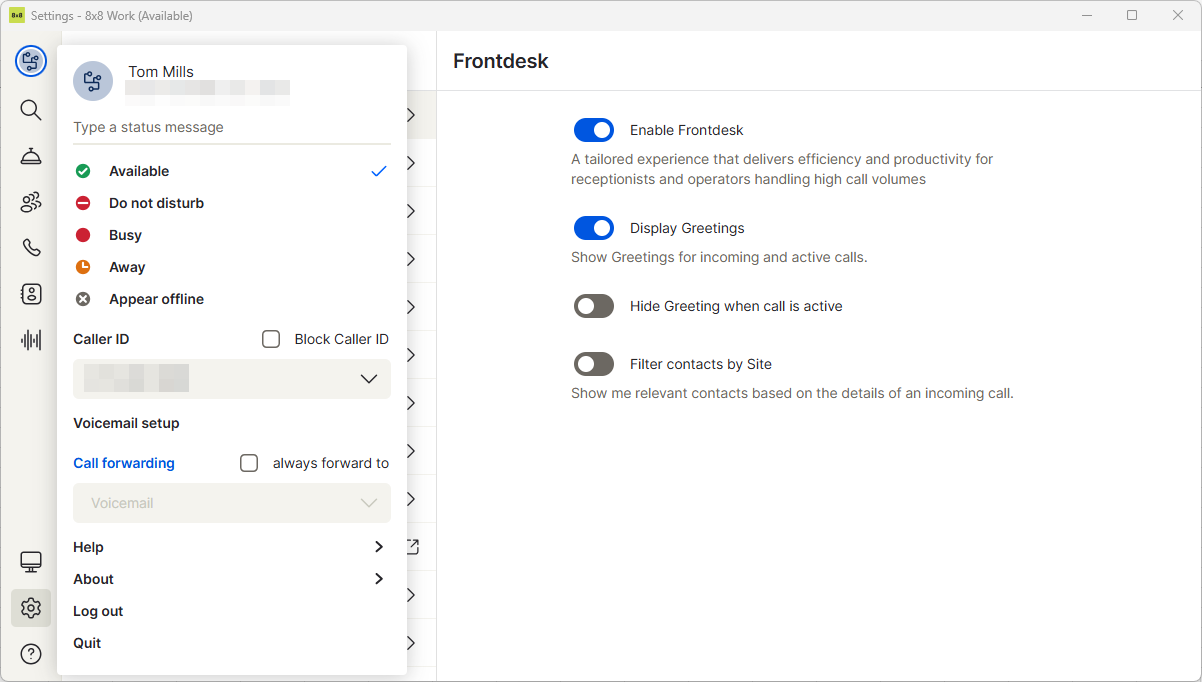The image size is (1202, 682).
Task: Open Voicemail setup
Action: pos(126,423)
